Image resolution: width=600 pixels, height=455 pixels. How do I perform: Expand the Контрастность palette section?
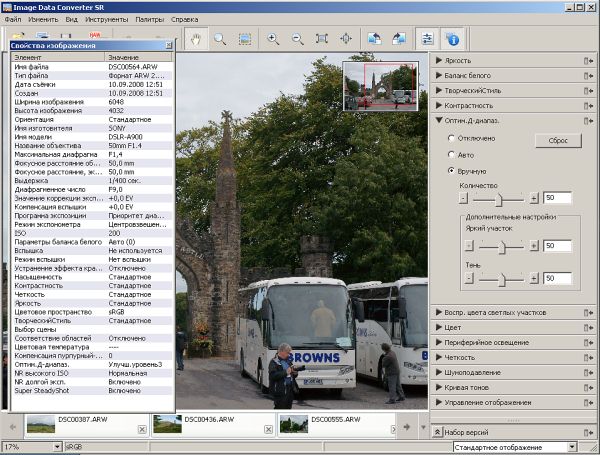[x=439, y=105]
